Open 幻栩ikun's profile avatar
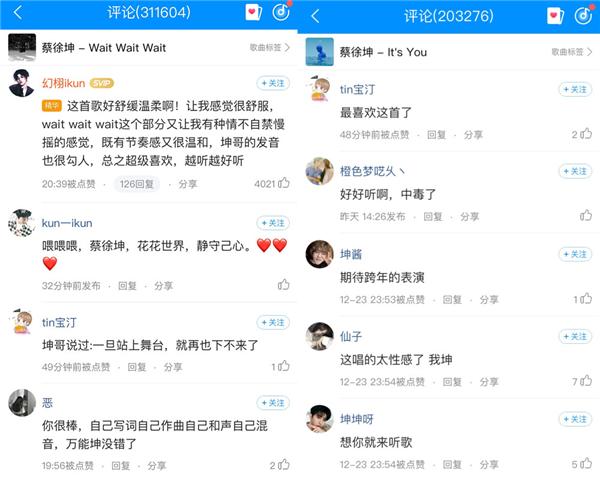The height and width of the screenshot is (479, 600). click(x=22, y=83)
